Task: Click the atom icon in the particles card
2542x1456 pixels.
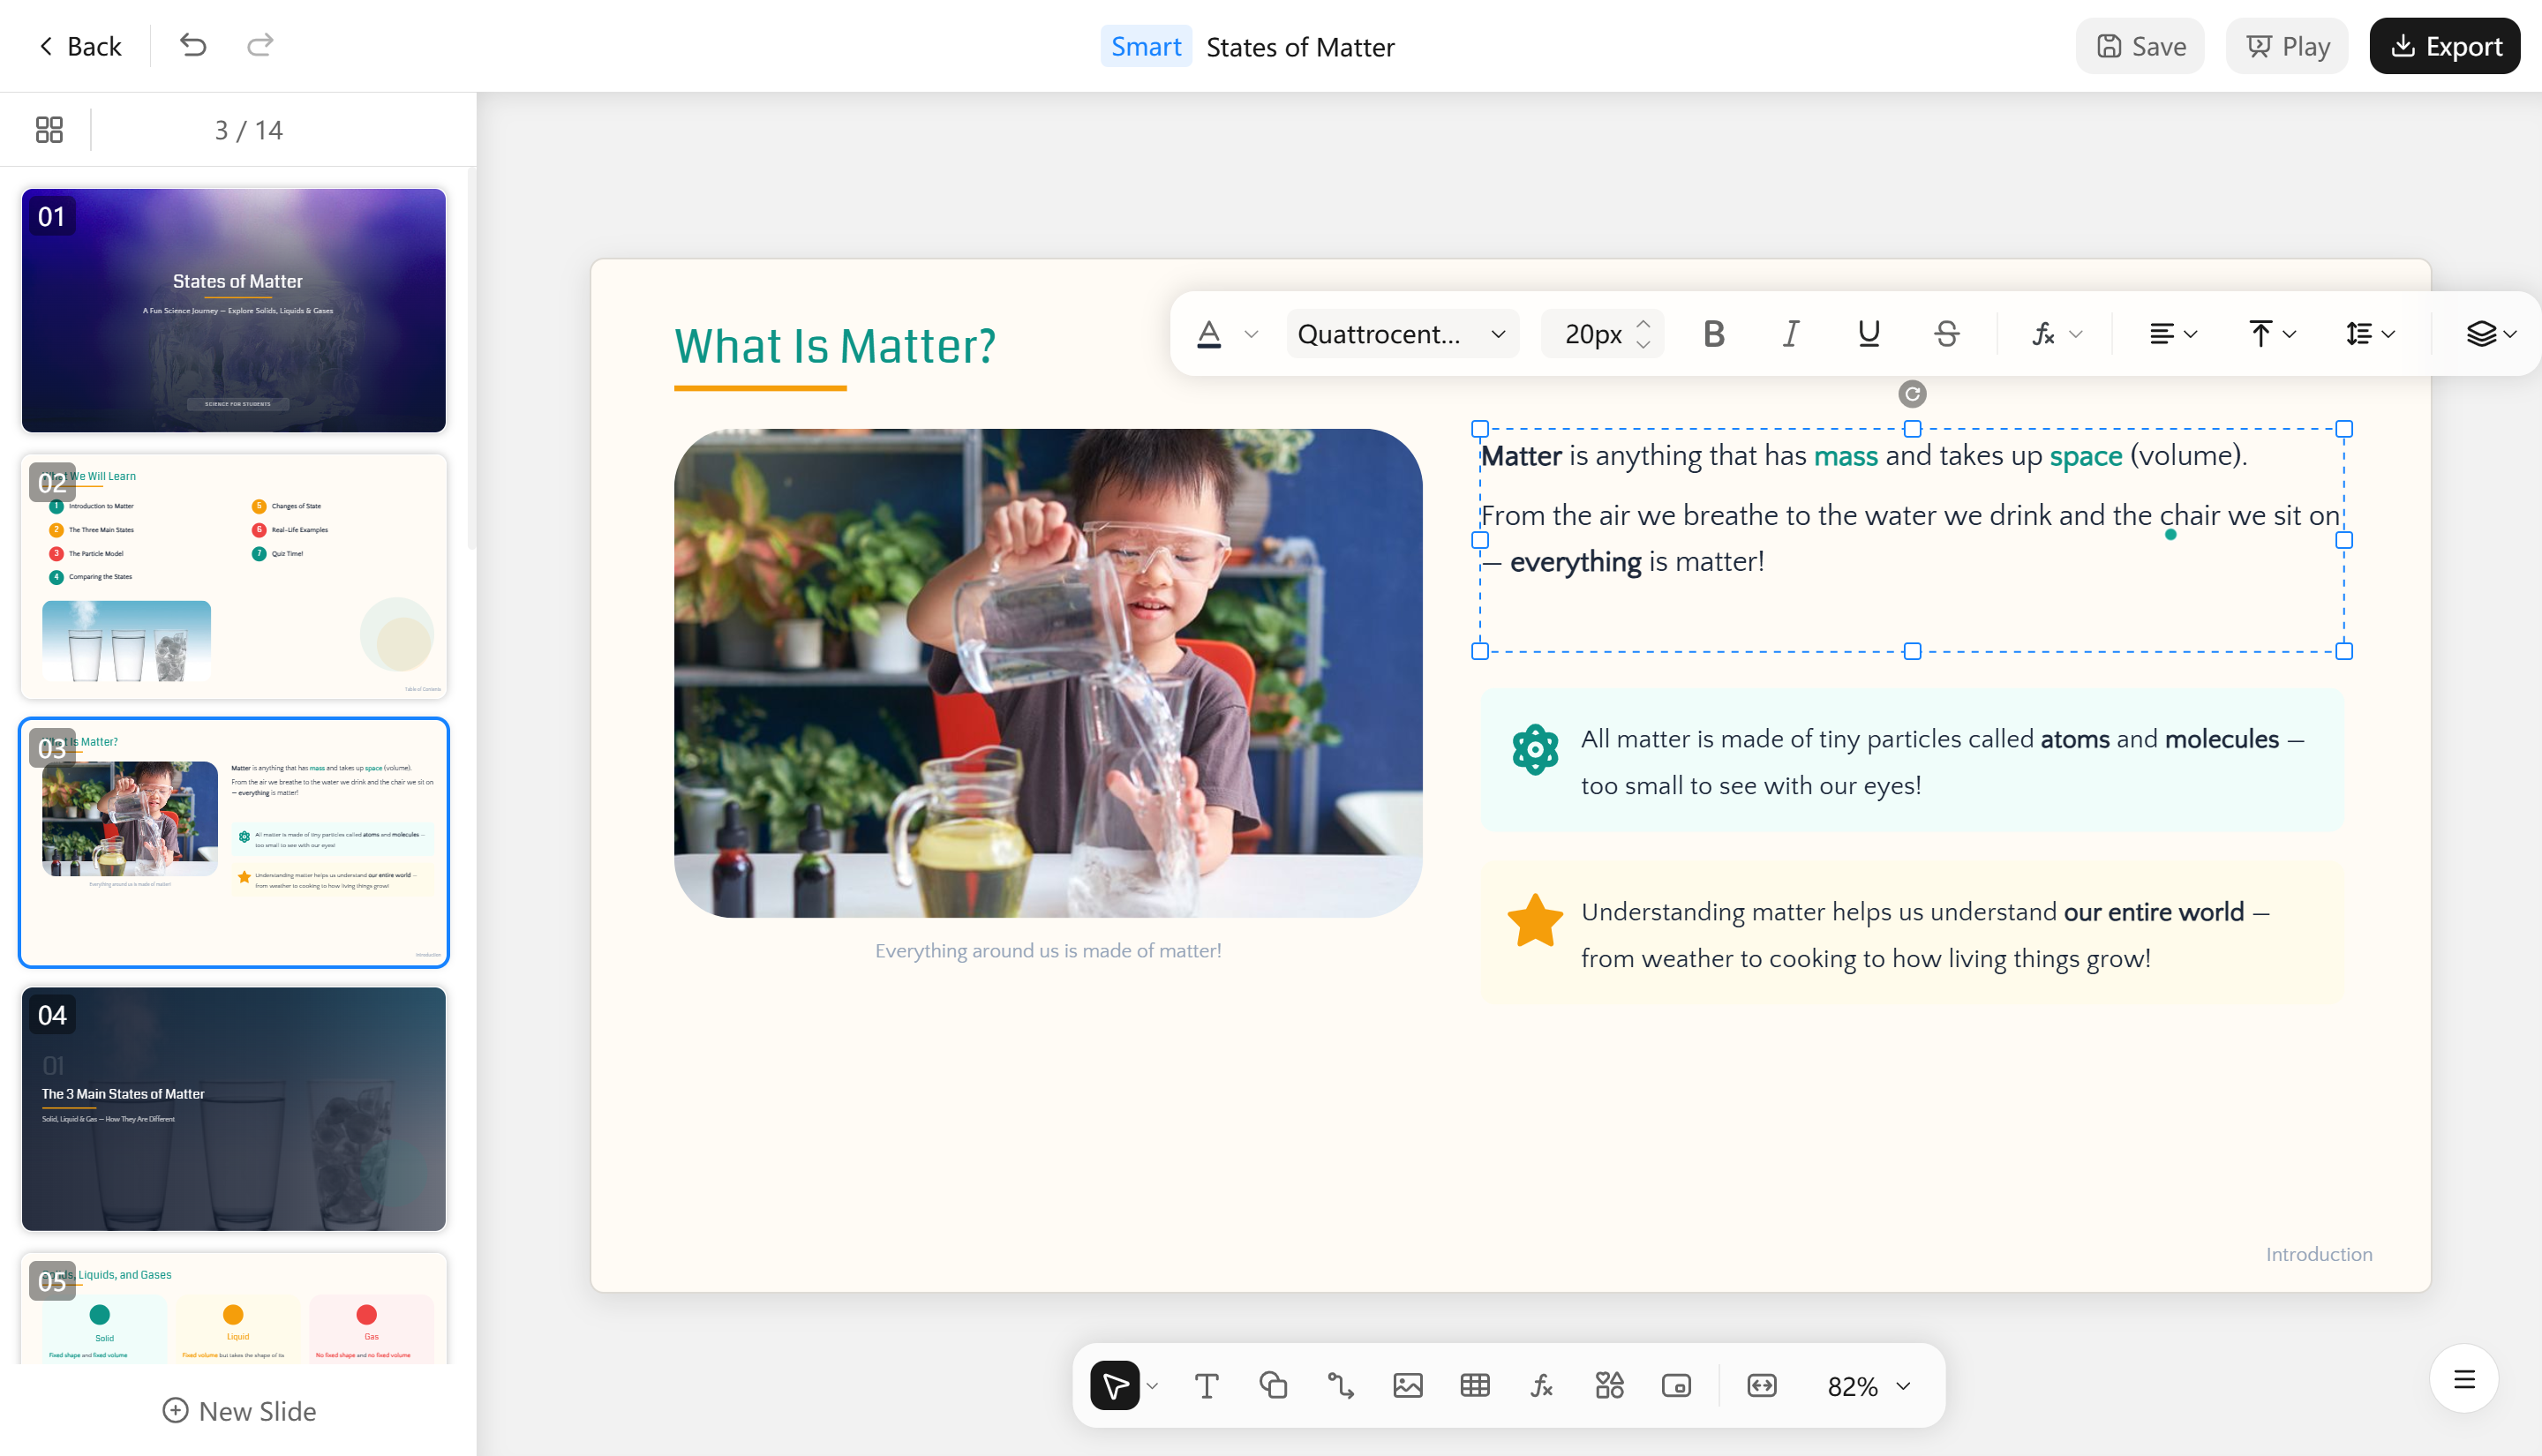Action: point(1535,750)
